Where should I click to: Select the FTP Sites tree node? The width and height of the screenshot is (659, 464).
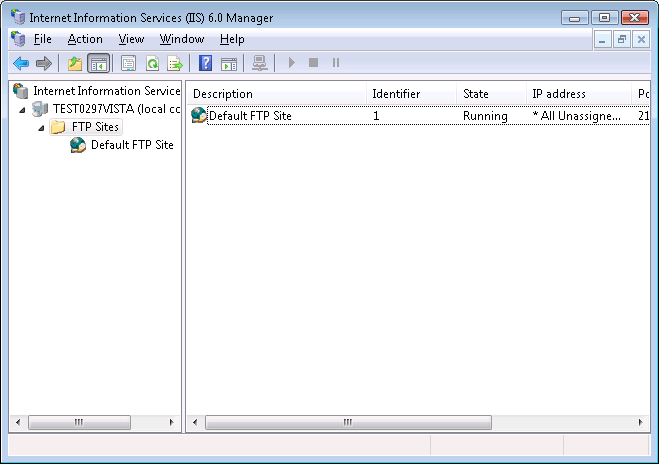tap(95, 127)
